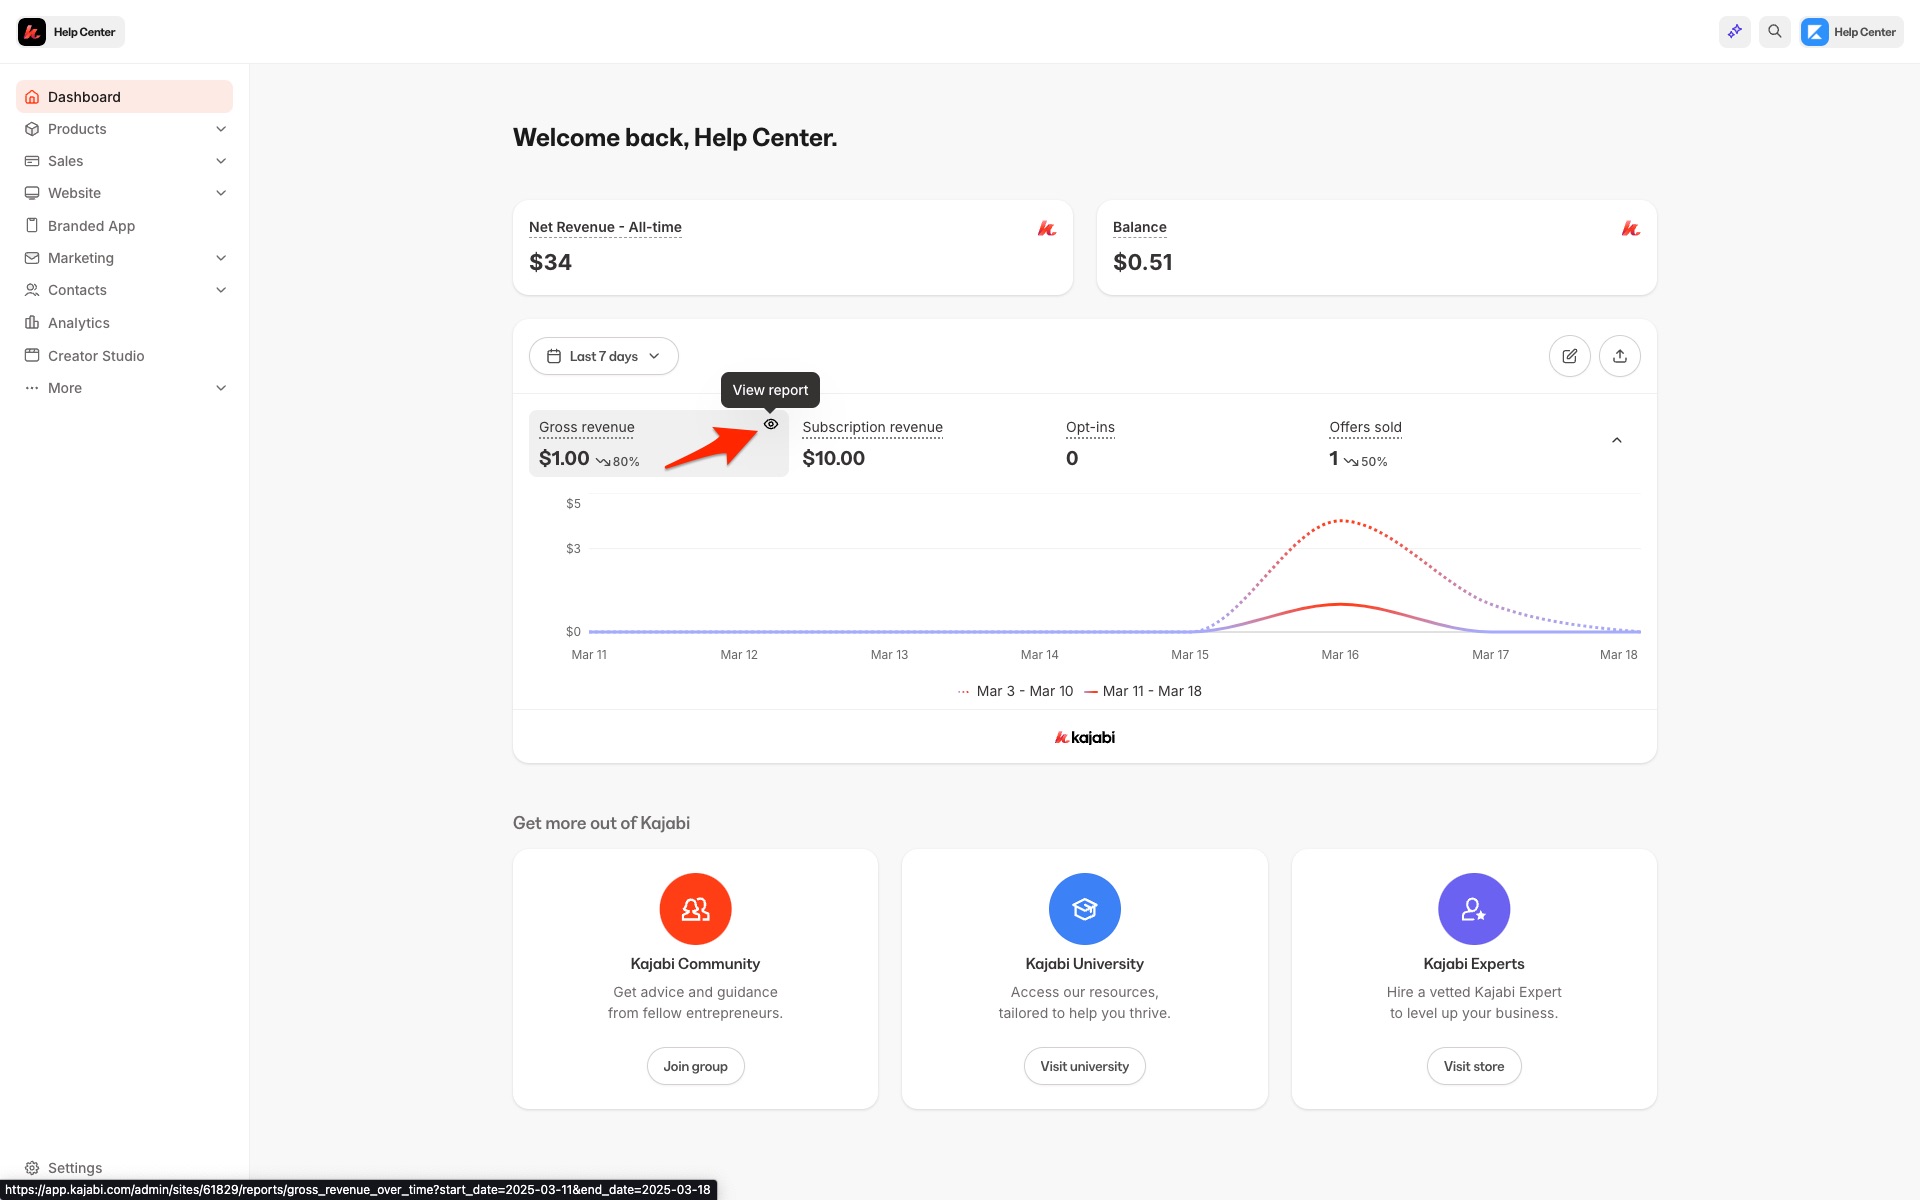Click the export upload icon button

click(x=1619, y=356)
